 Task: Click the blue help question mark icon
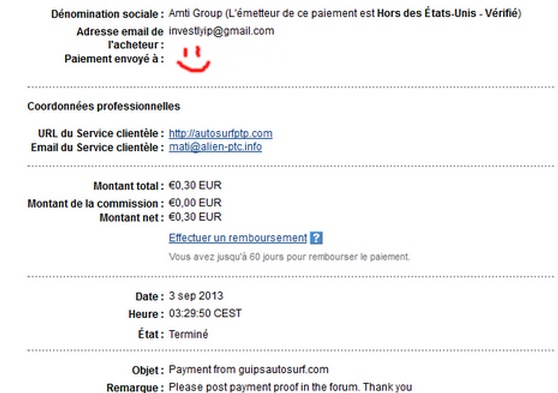coord(316,238)
